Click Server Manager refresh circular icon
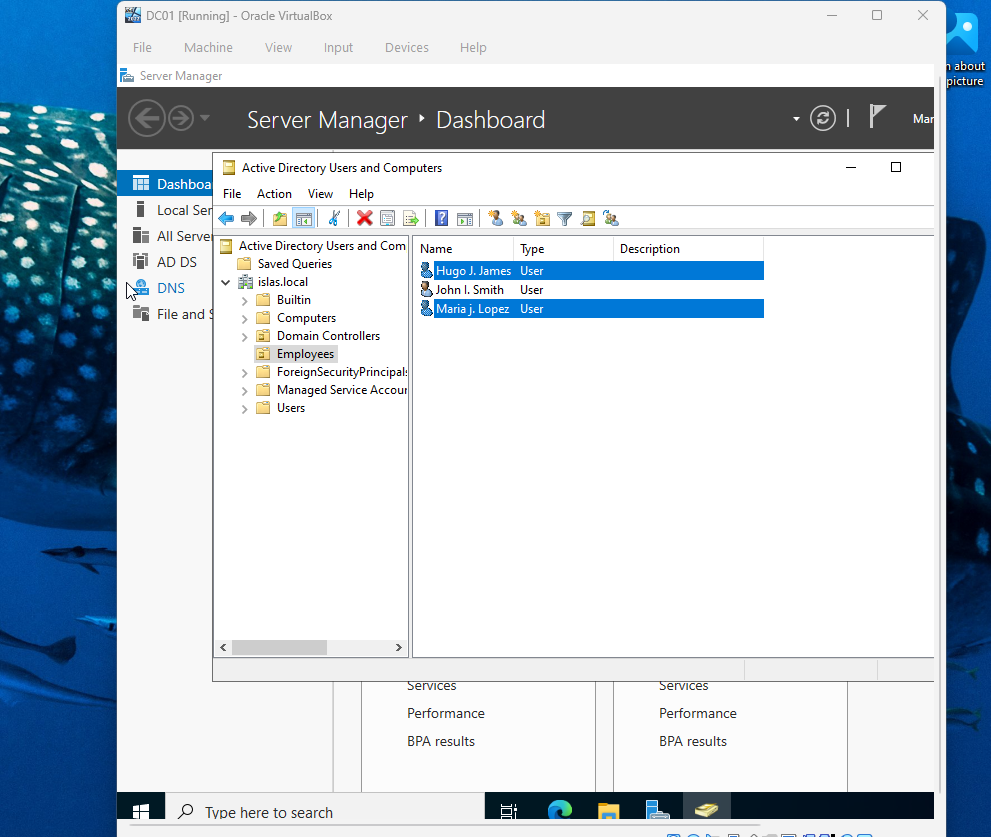This screenshot has width=991, height=837. coord(823,118)
